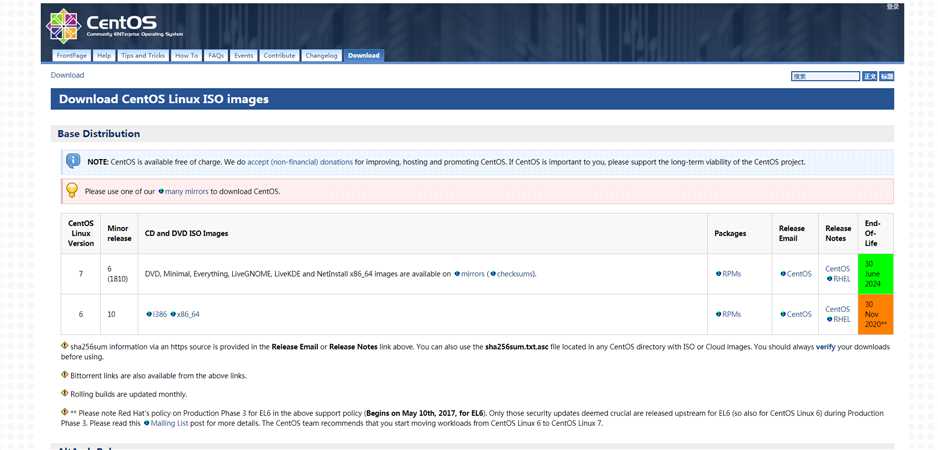Open the Changelog tab
Image resolution: width=938 pixels, height=450 pixels.
point(321,56)
